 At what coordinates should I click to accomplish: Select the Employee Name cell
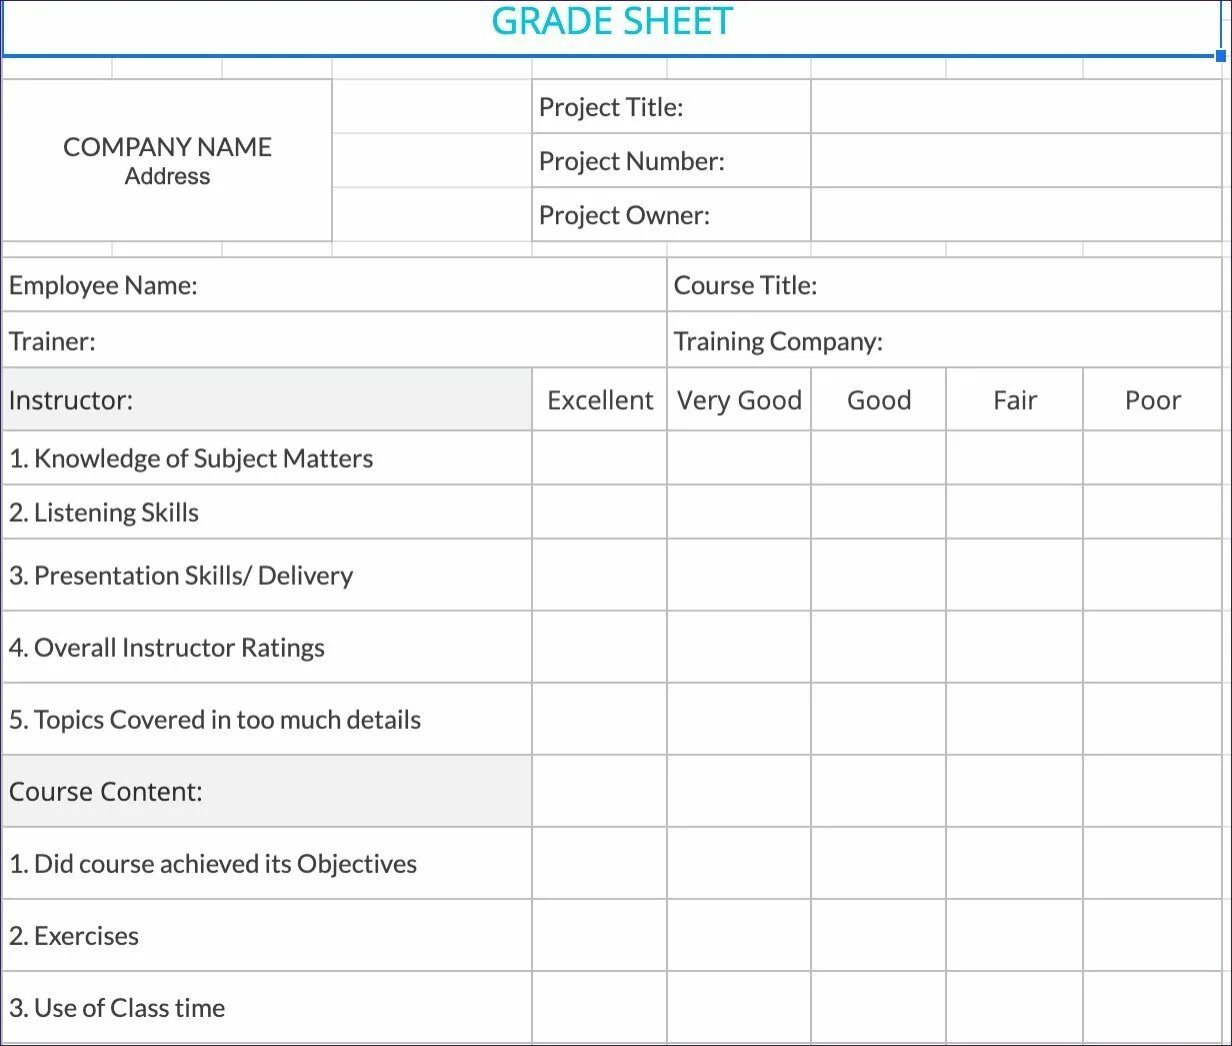(x=334, y=286)
